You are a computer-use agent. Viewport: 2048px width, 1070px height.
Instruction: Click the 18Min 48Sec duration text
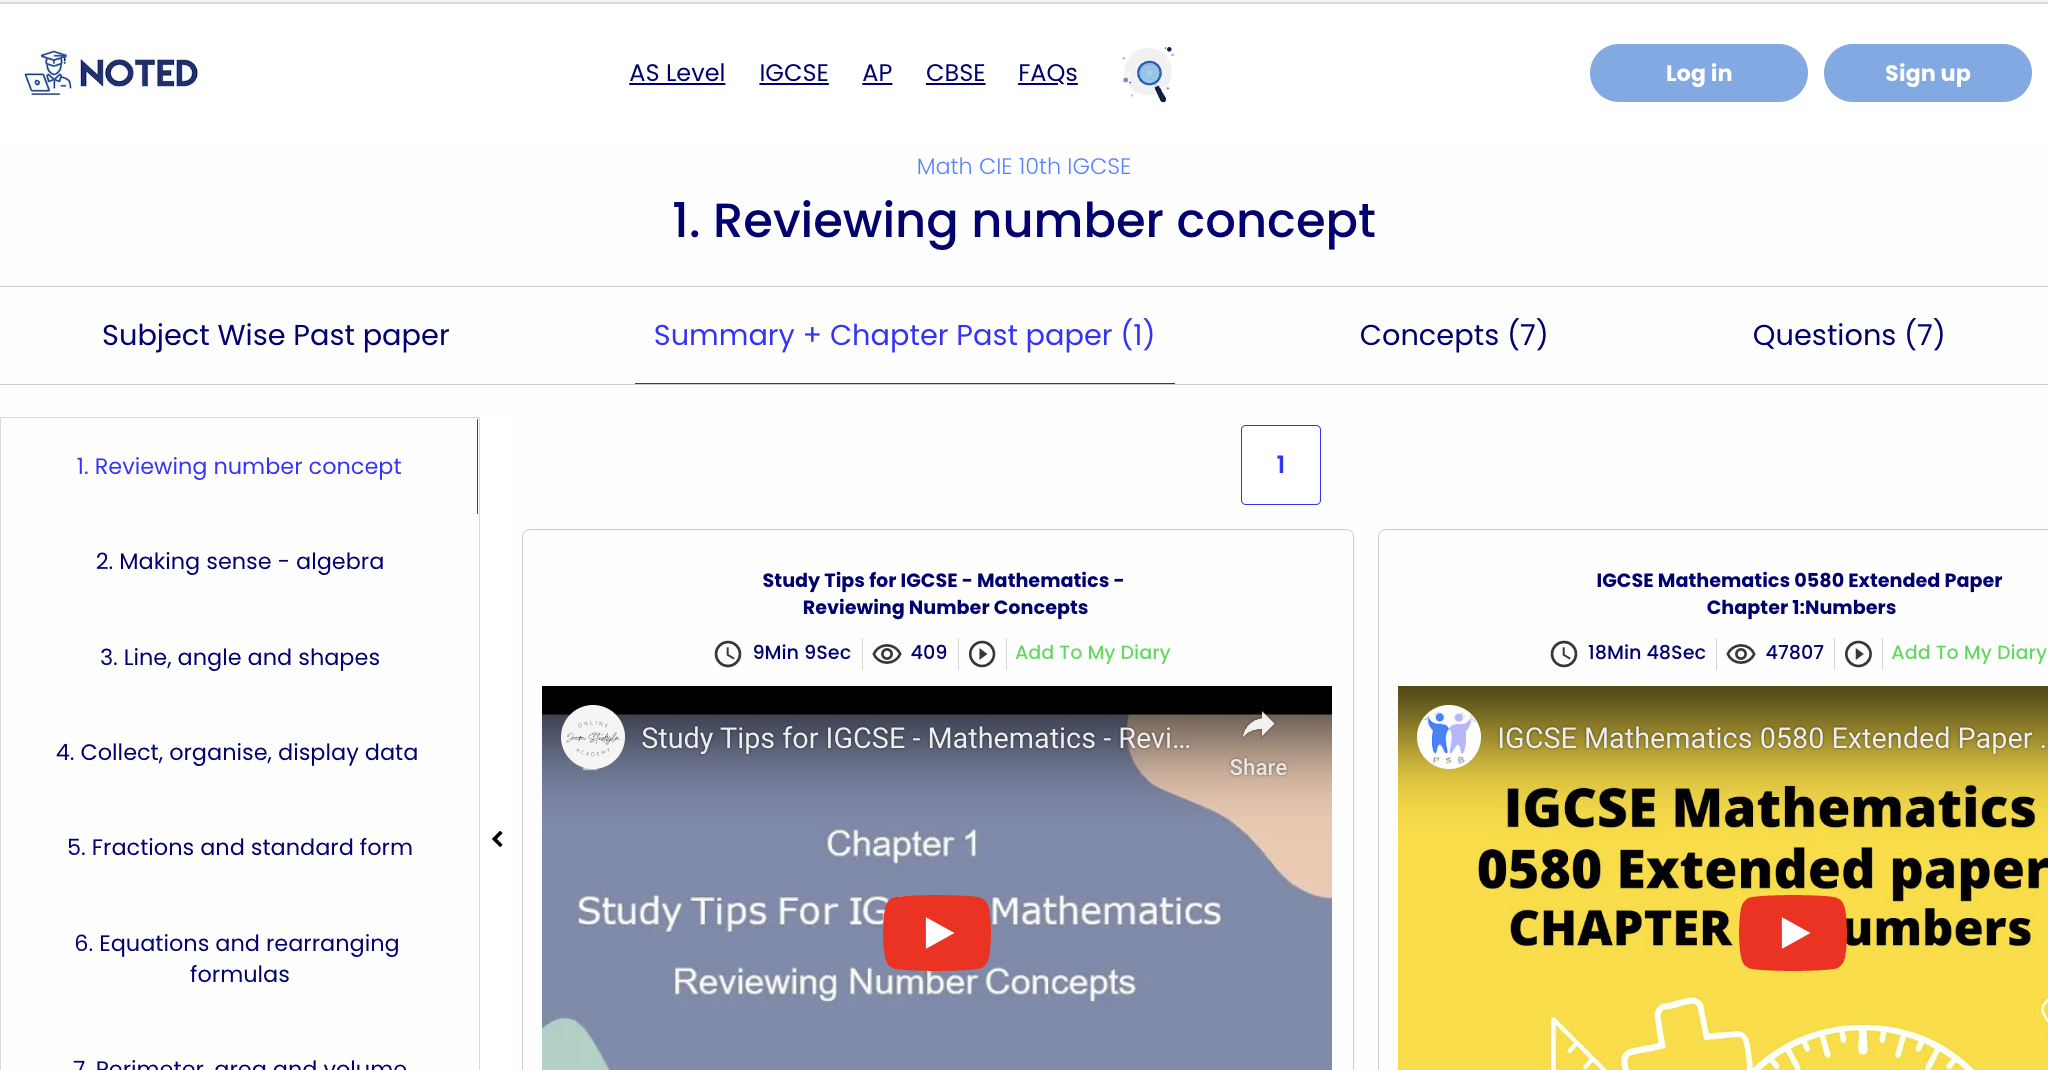click(x=1646, y=653)
